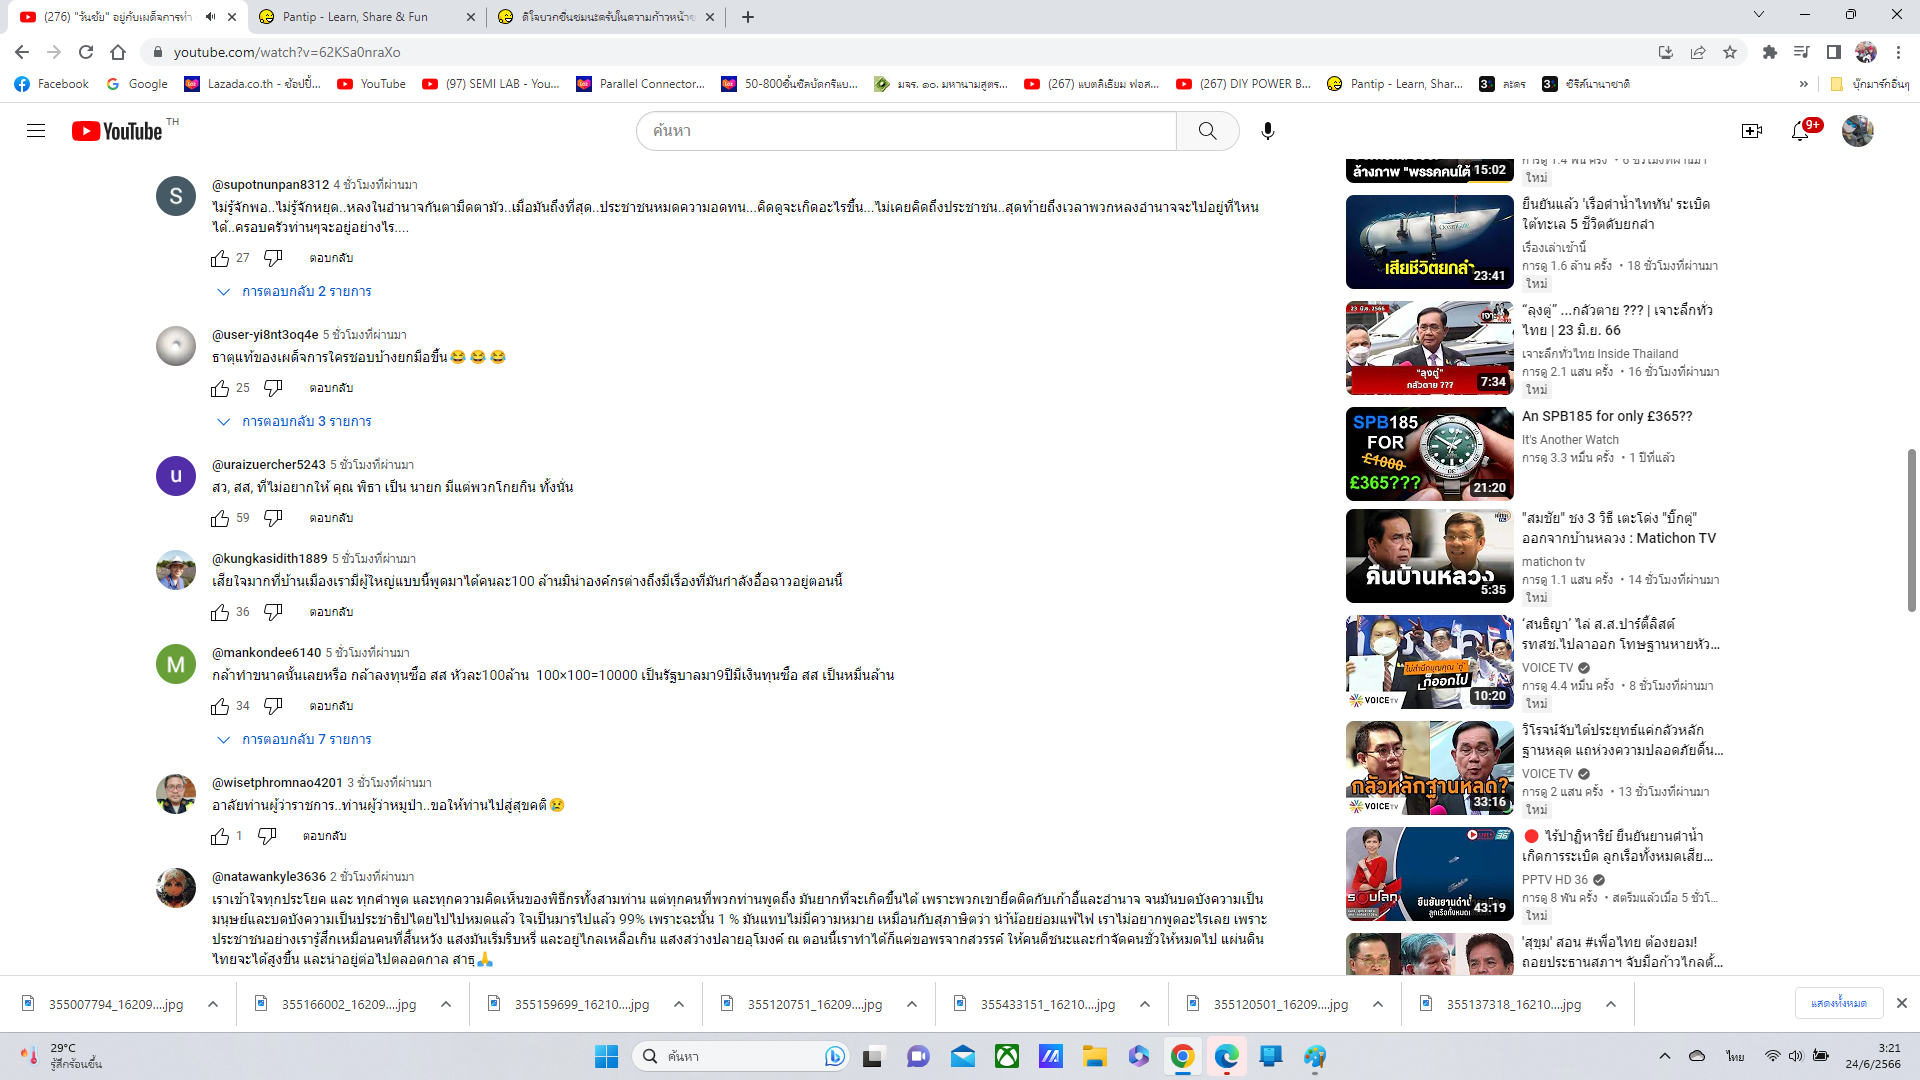Start voice search with microphone icon
Viewport: 1920px width, 1080px height.
(x=1267, y=131)
